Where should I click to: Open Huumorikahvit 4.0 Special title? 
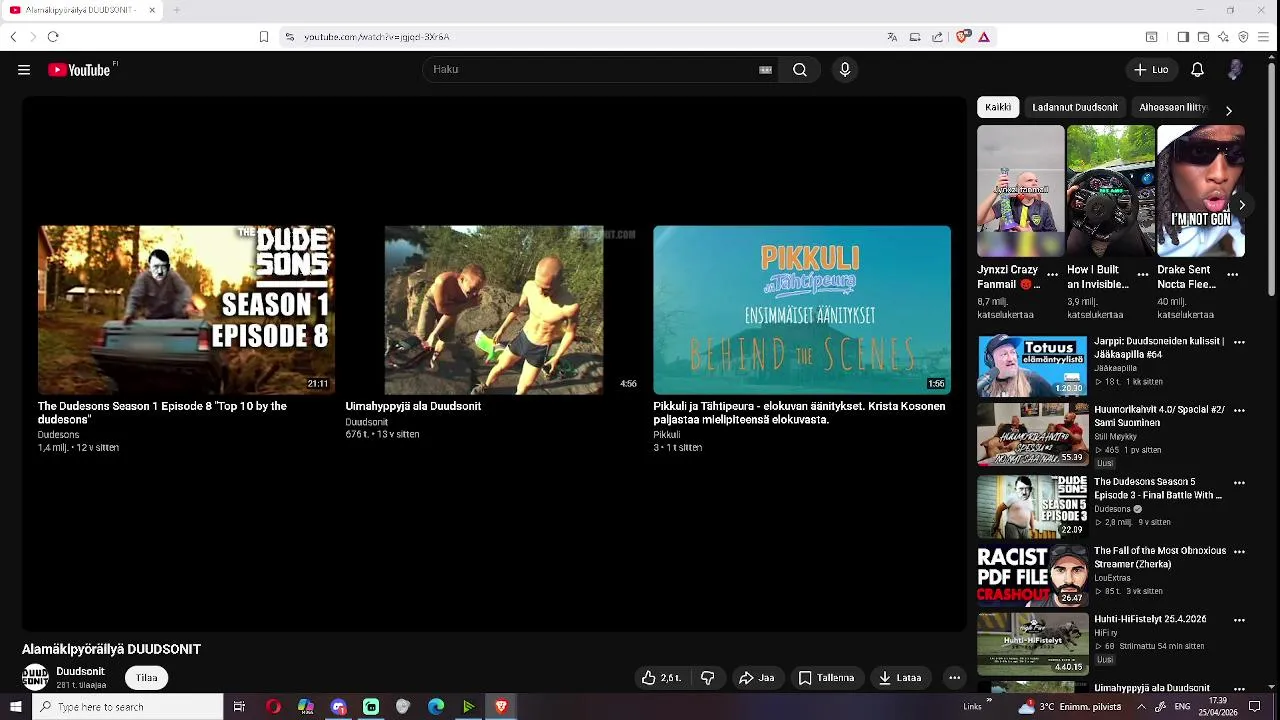point(1160,416)
